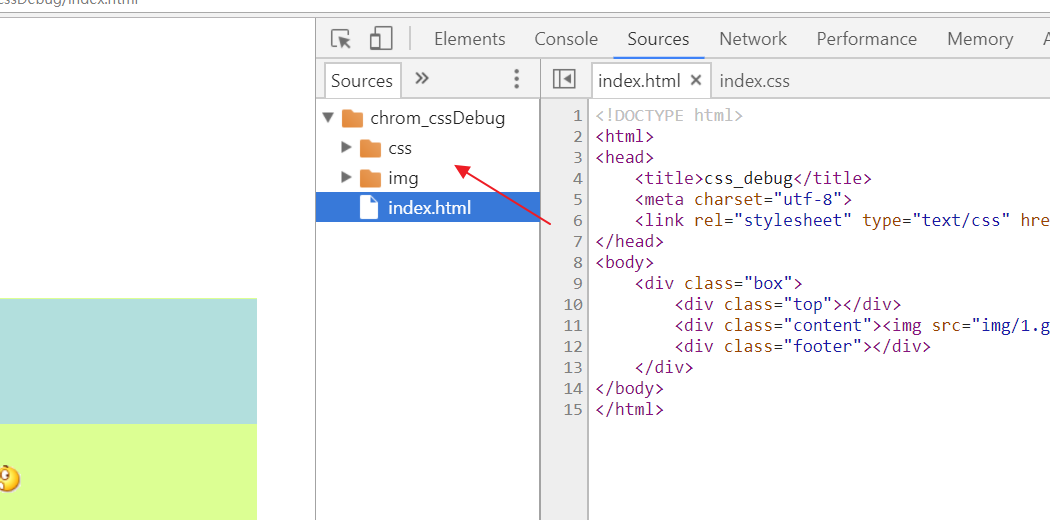Expand the css folder arrow
The width and height of the screenshot is (1050, 520).
pos(346,147)
